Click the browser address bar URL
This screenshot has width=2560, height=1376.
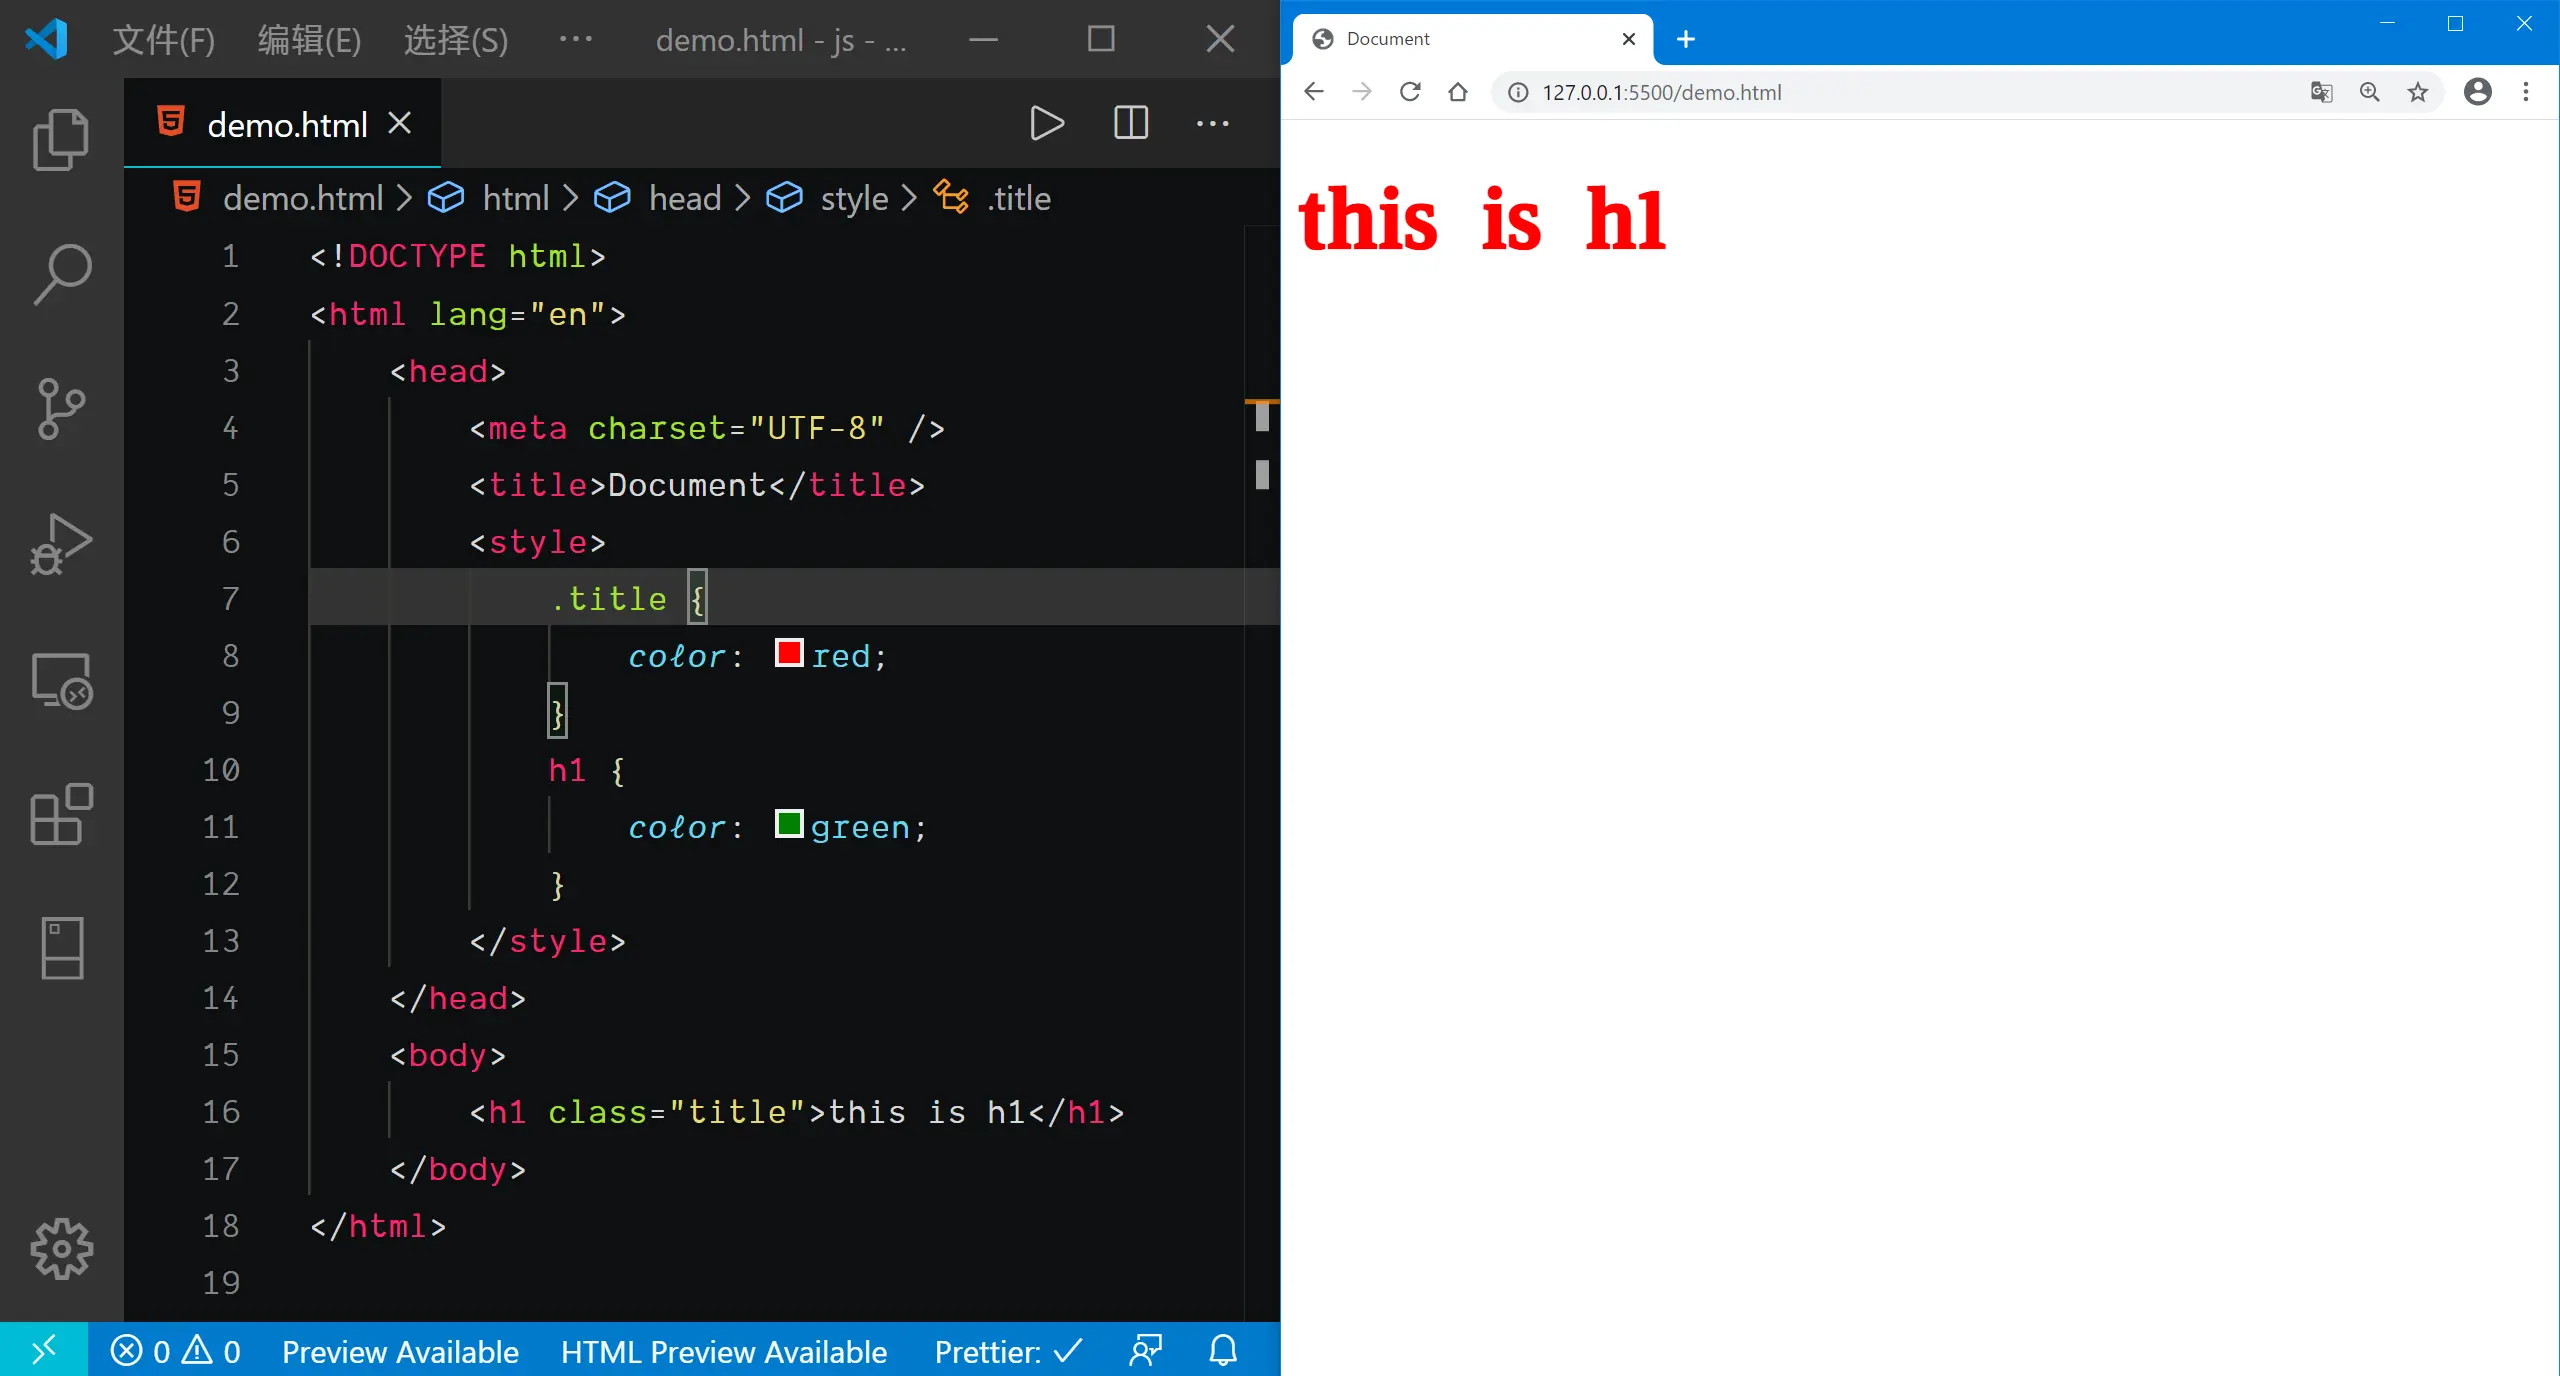pos(1661,93)
